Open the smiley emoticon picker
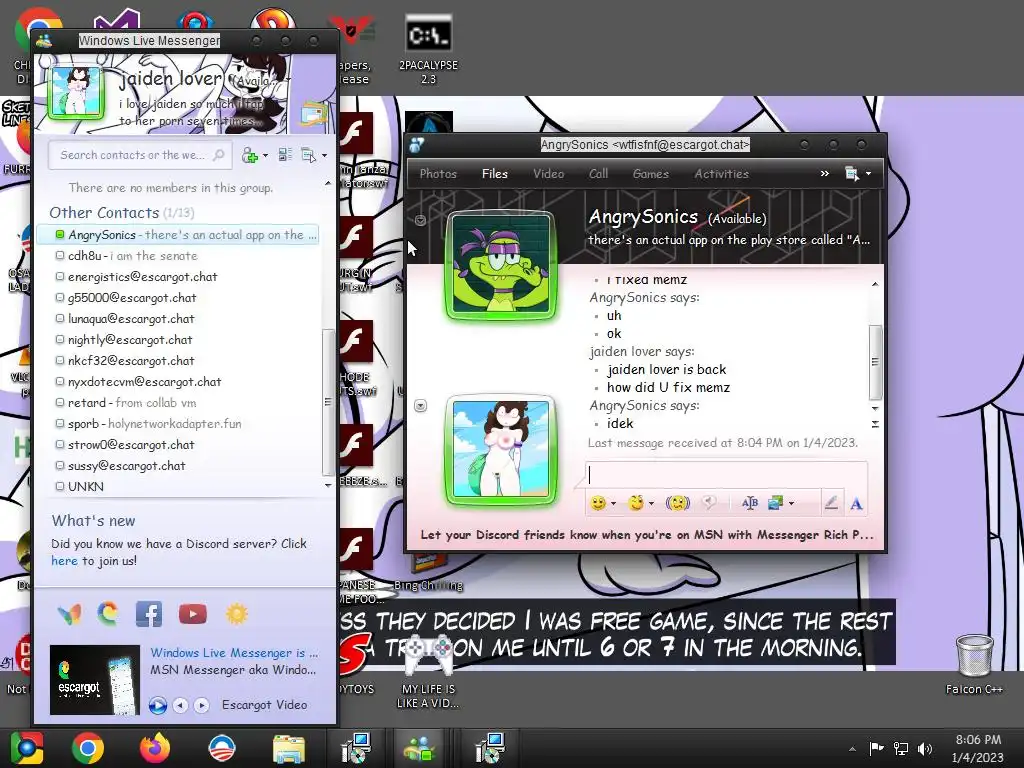1024x768 pixels. [598, 503]
